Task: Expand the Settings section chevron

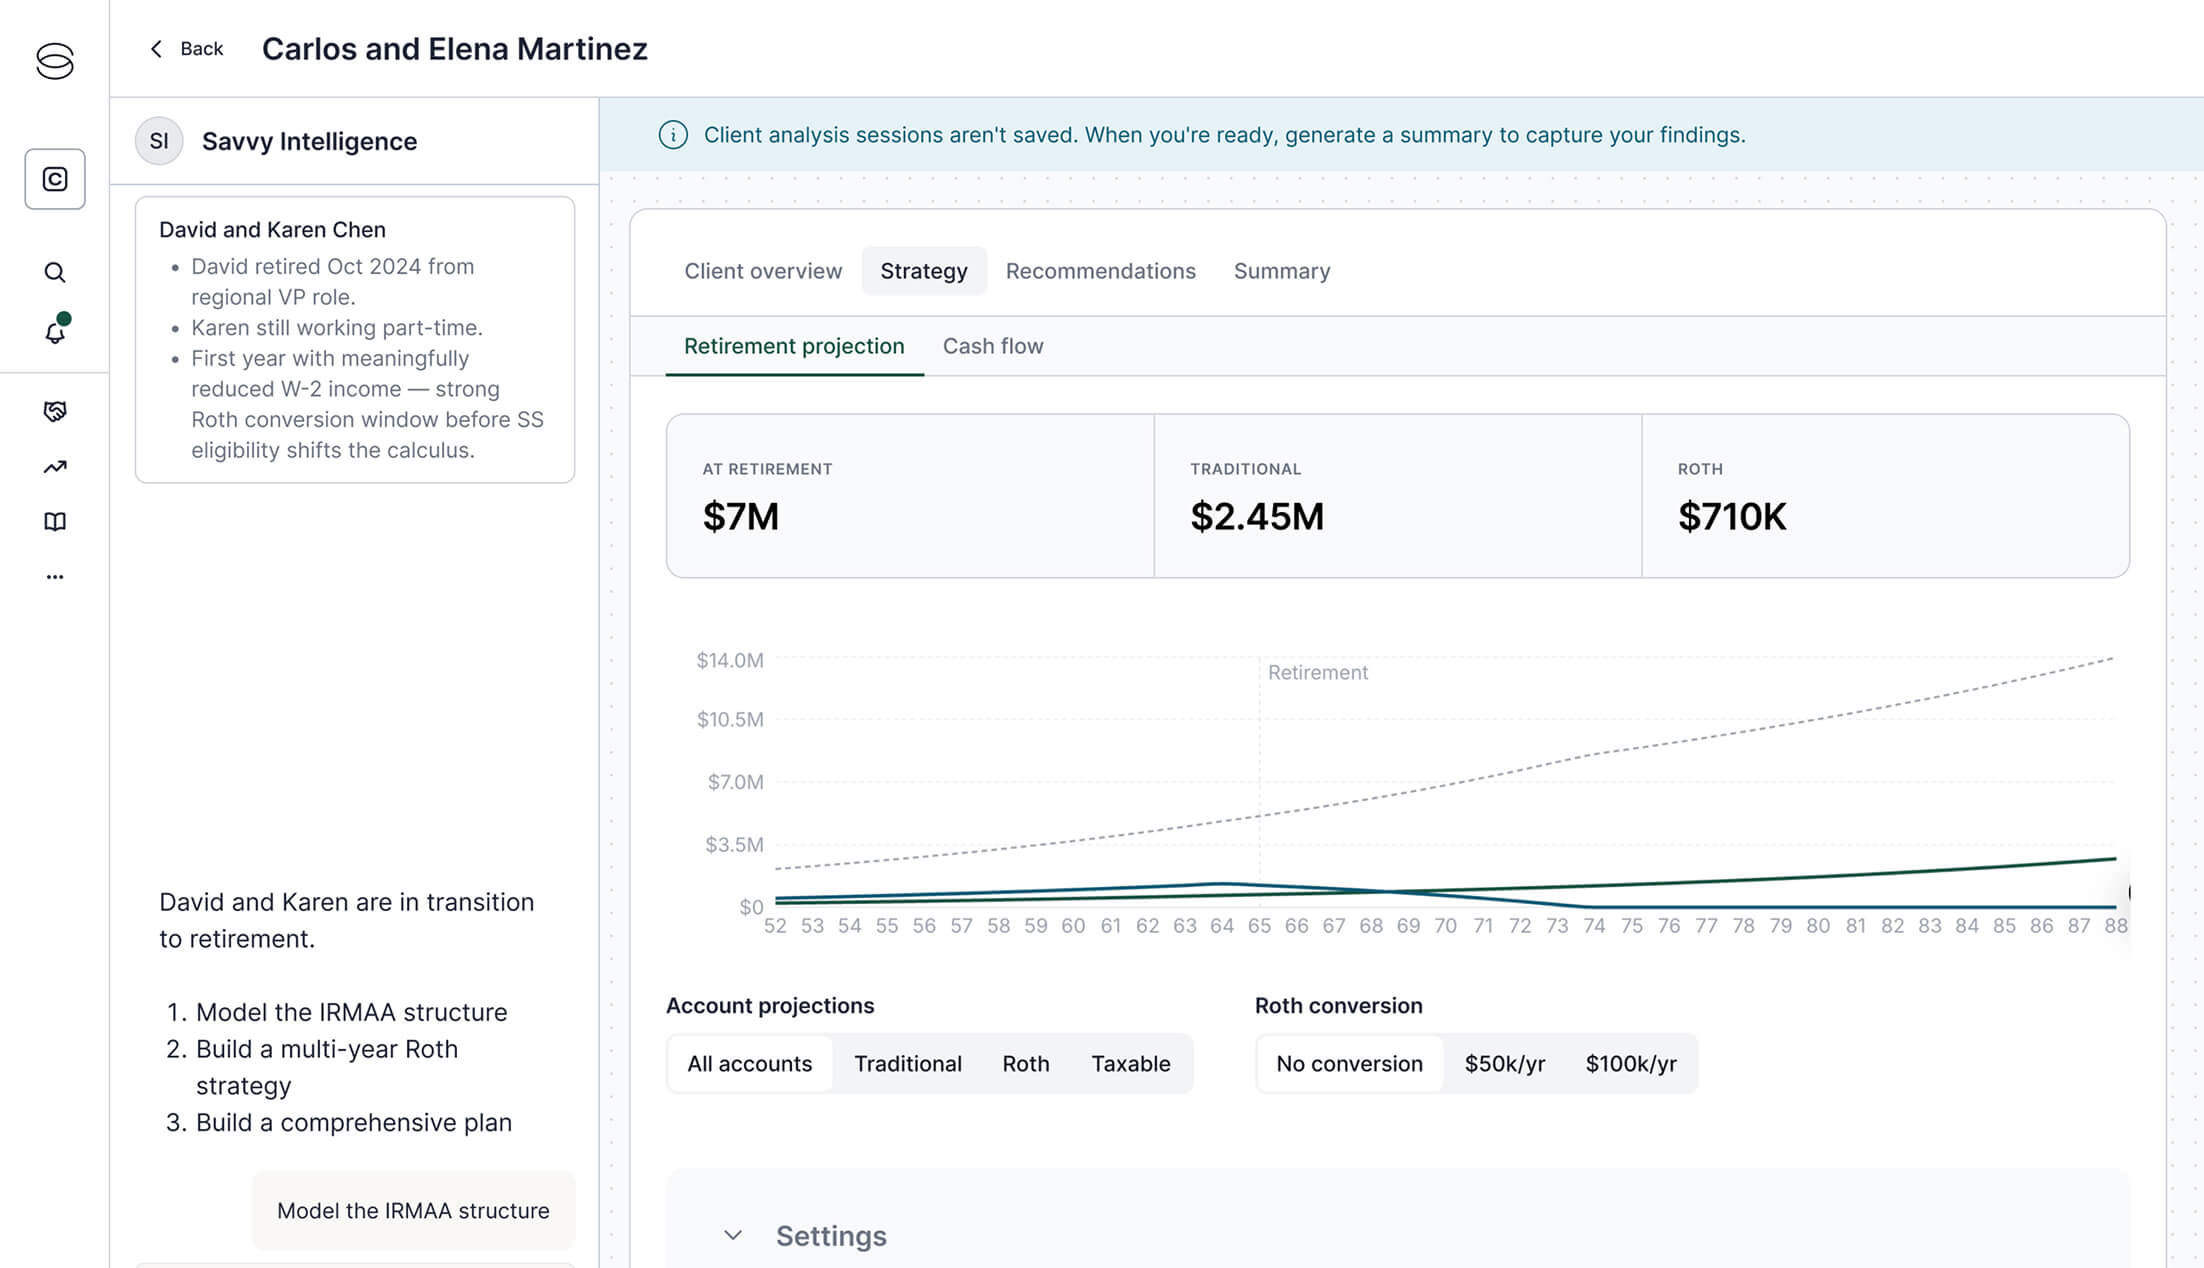Action: (x=733, y=1236)
